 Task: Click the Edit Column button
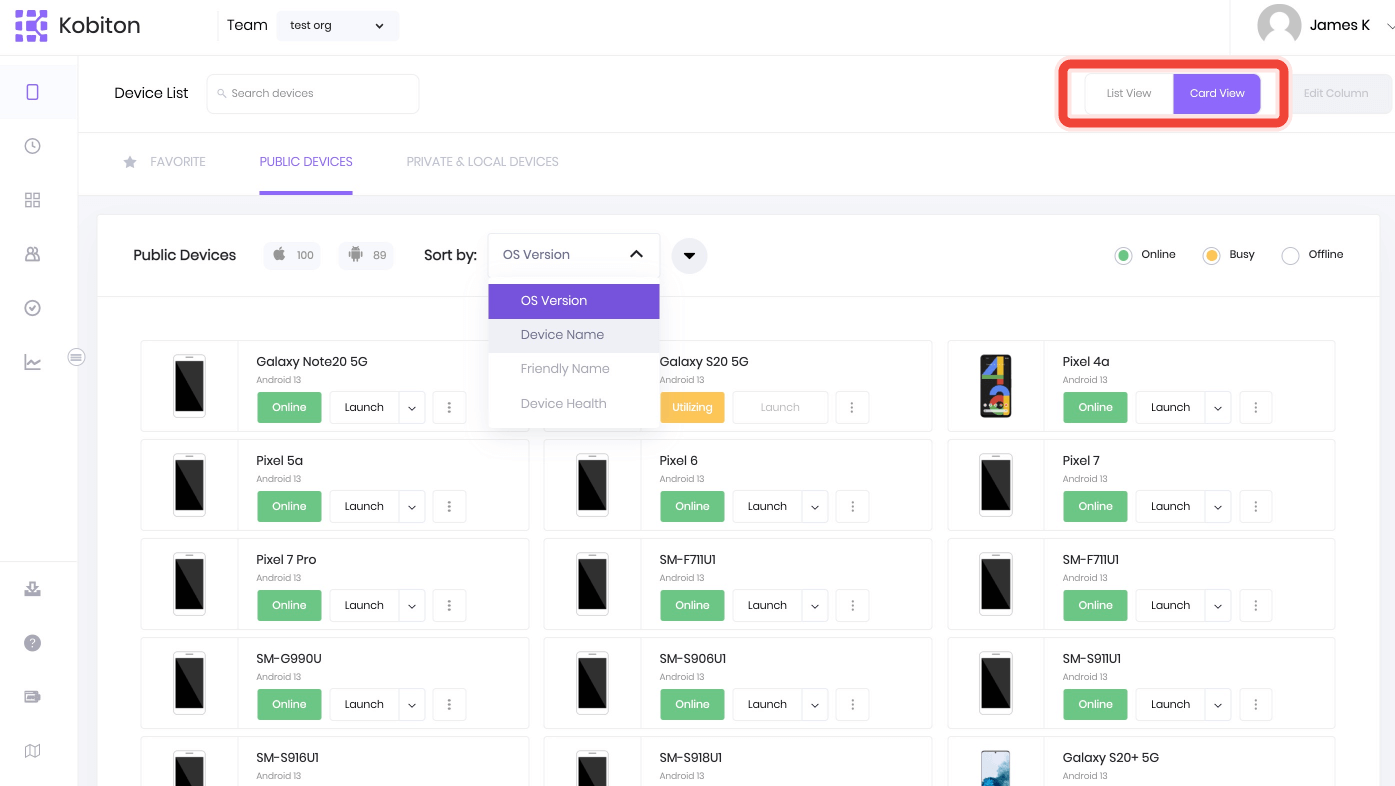1335,93
